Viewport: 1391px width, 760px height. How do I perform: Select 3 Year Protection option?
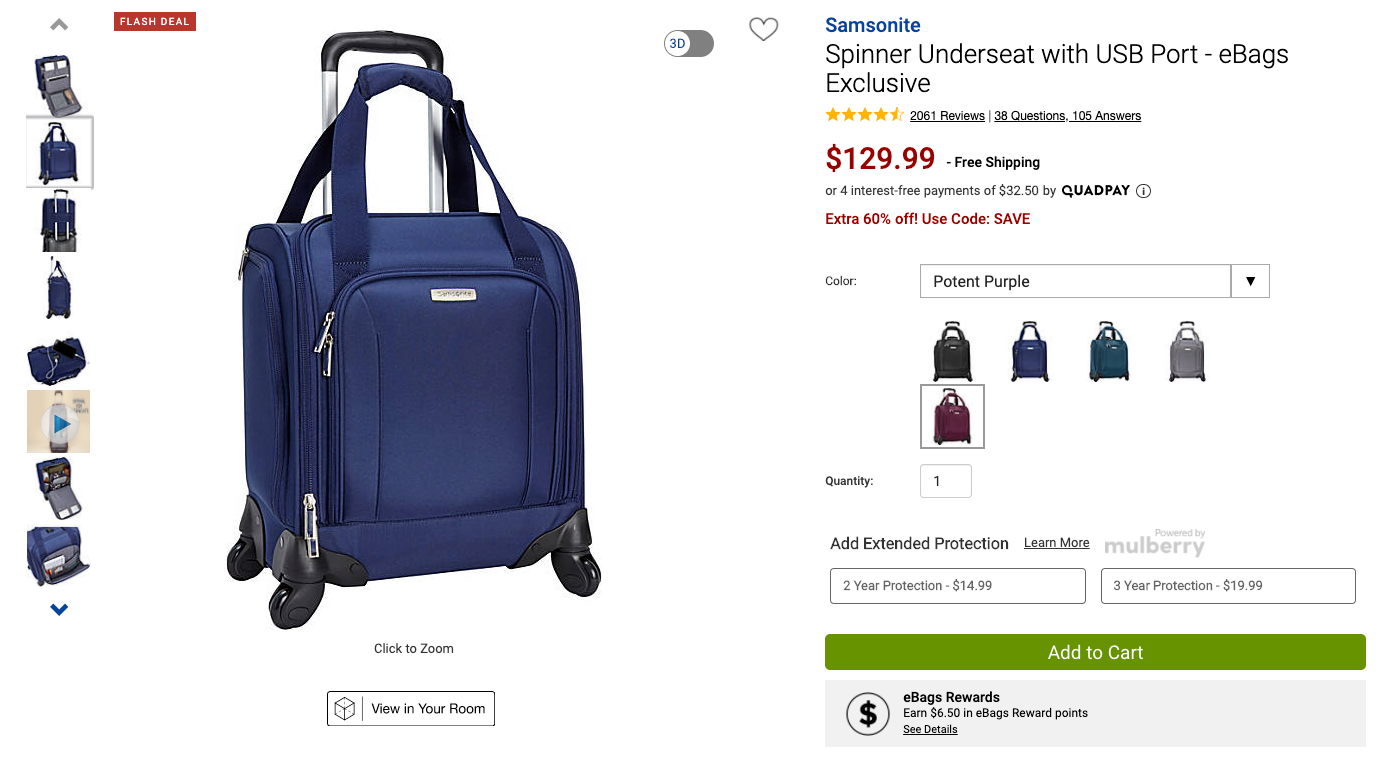[1228, 586]
